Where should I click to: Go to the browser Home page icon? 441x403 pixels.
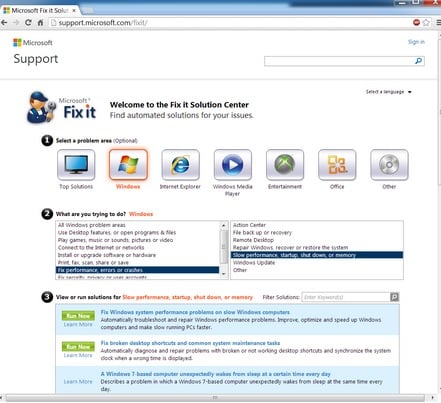pyautogui.click(x=40, y=23)
